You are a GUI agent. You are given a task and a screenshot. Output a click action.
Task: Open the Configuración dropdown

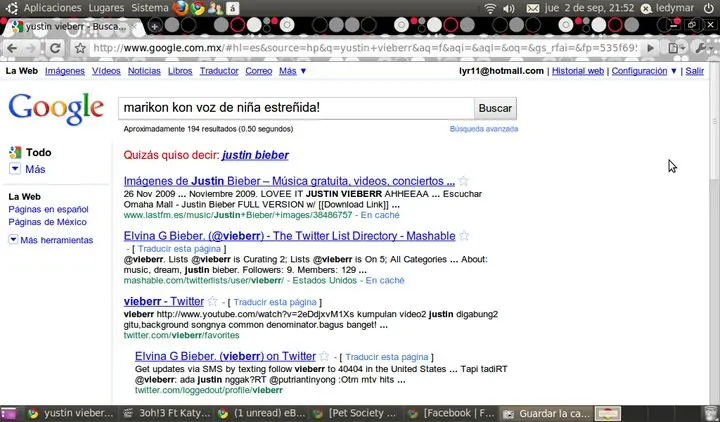[644, 71]
